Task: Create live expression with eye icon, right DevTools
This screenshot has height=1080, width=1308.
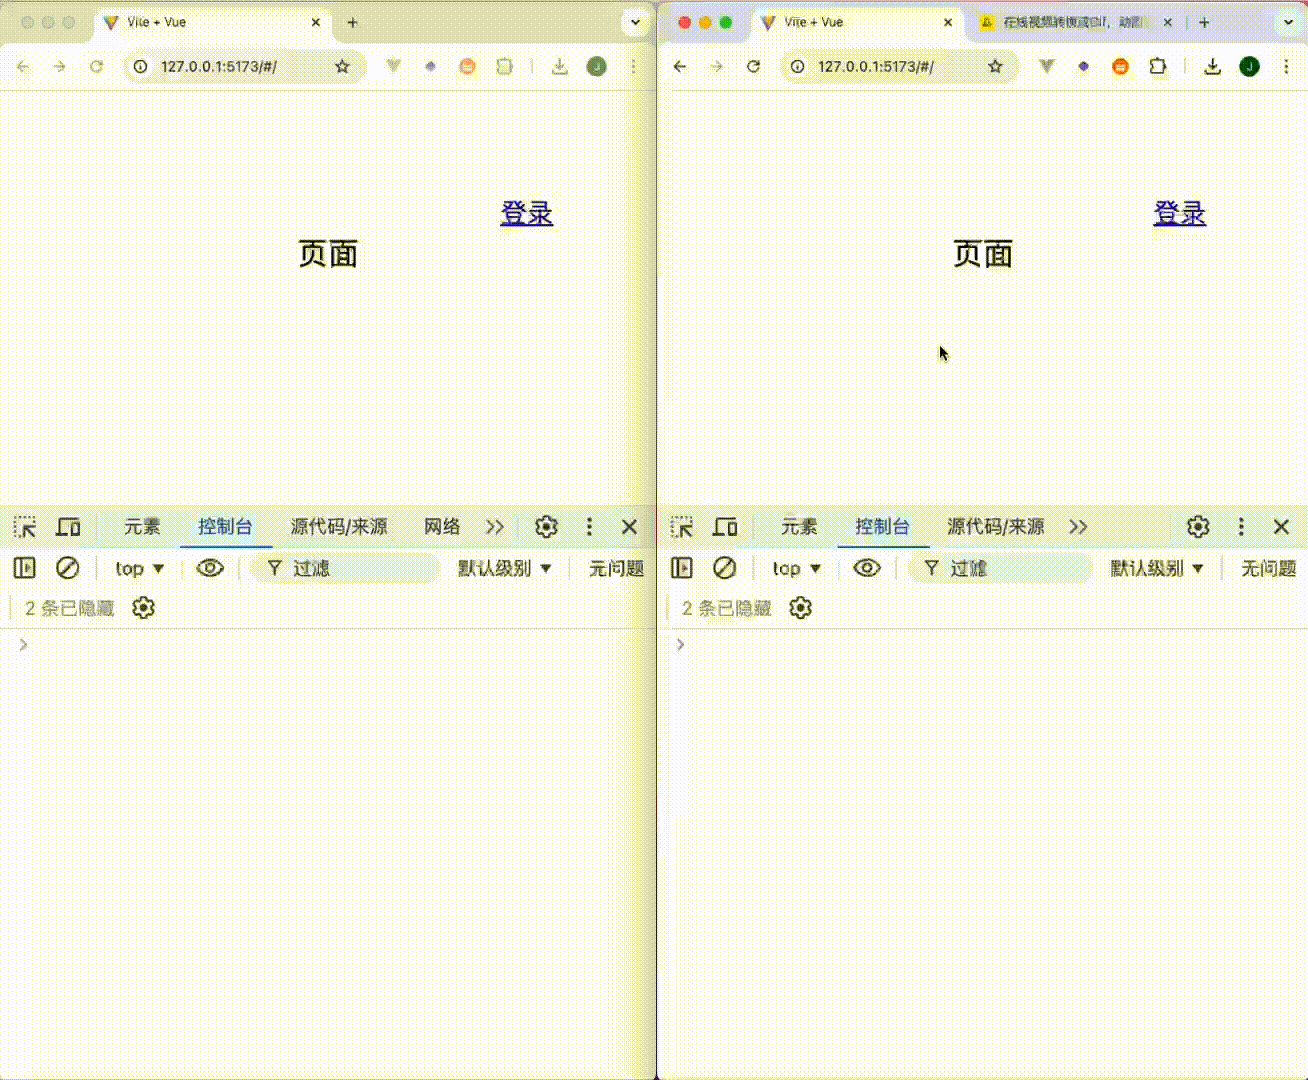Action: (x=867, y=568)
